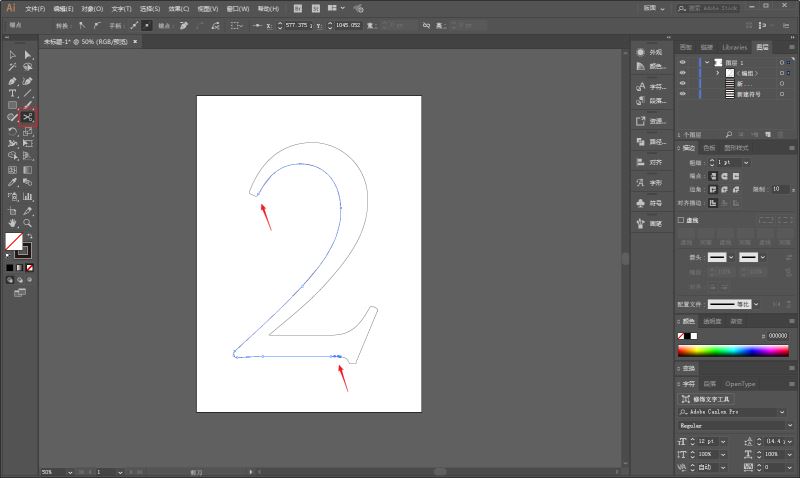Screen dimensions: 800x478
Task: Open the 路径 (Pathfinder) collapsed panel
Action: point(650,142)
